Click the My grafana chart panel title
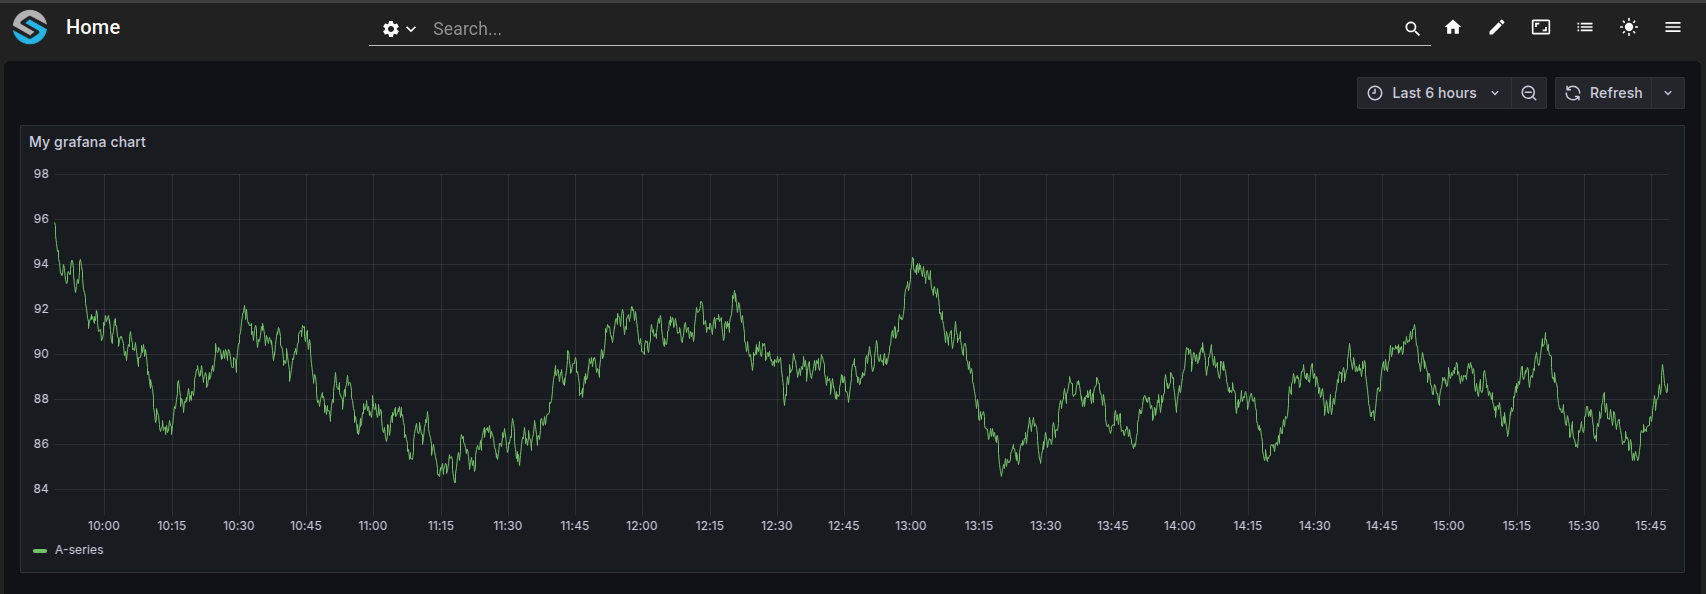The image size is (1706, 594). click(x=87, y=142)
